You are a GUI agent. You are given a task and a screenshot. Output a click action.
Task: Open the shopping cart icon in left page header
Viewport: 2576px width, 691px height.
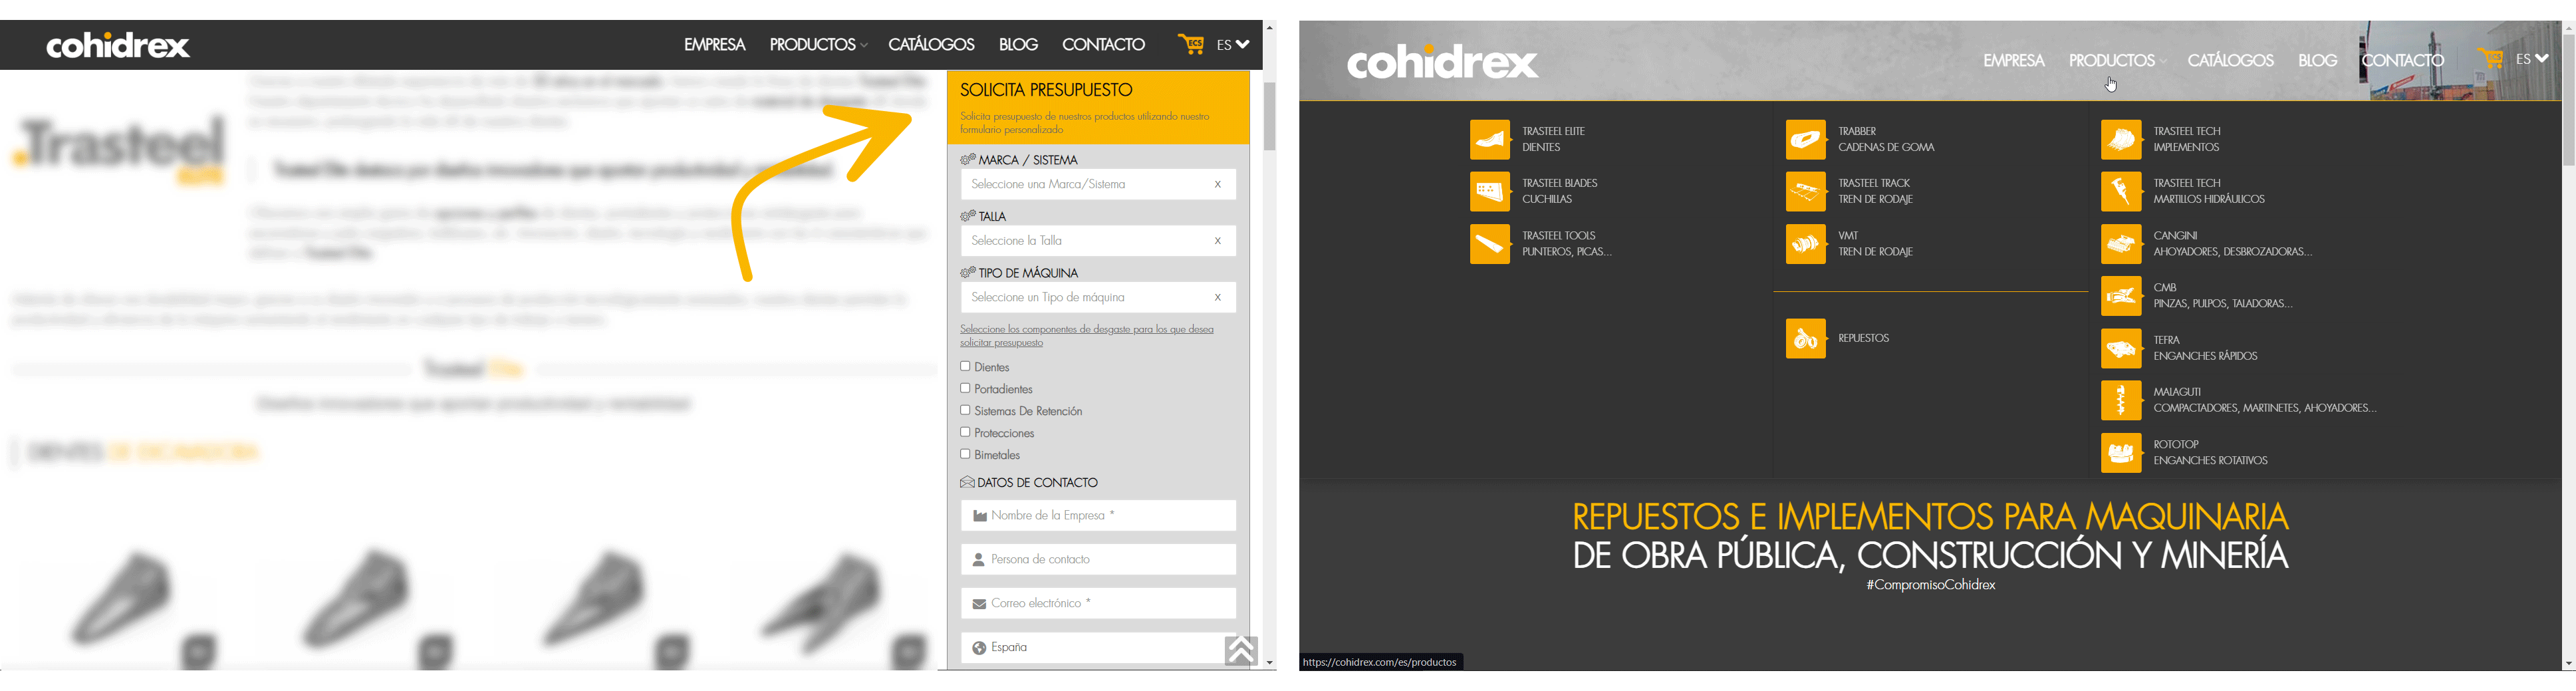point(1191,44)
